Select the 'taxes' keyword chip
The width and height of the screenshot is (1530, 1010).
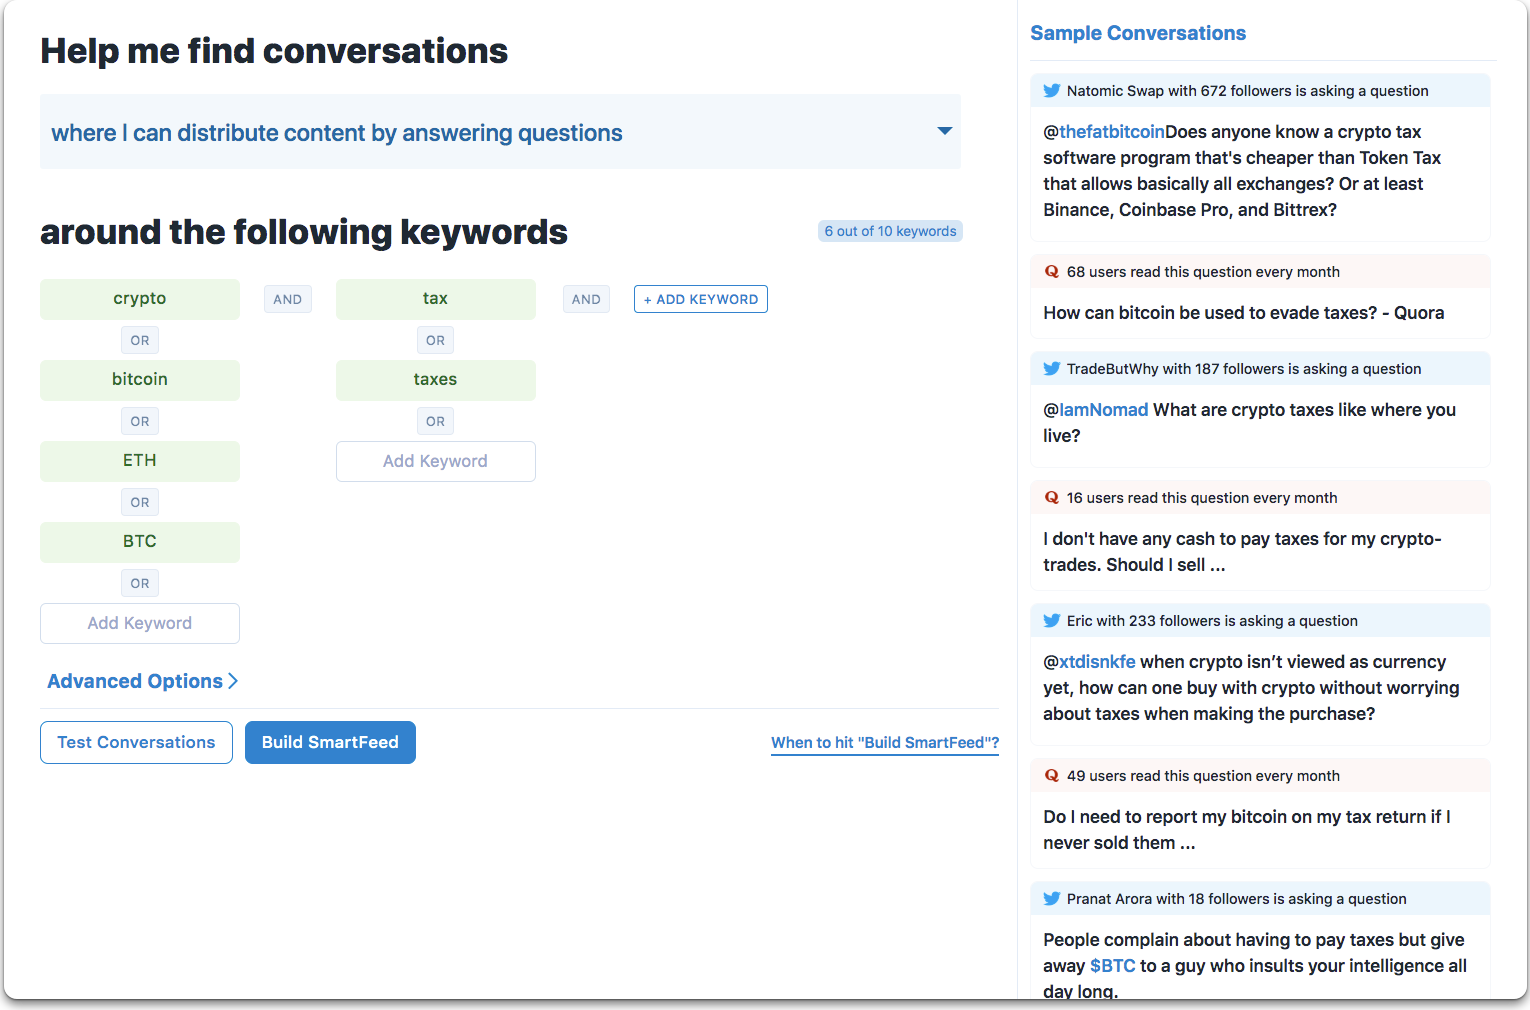click(436, 380)
